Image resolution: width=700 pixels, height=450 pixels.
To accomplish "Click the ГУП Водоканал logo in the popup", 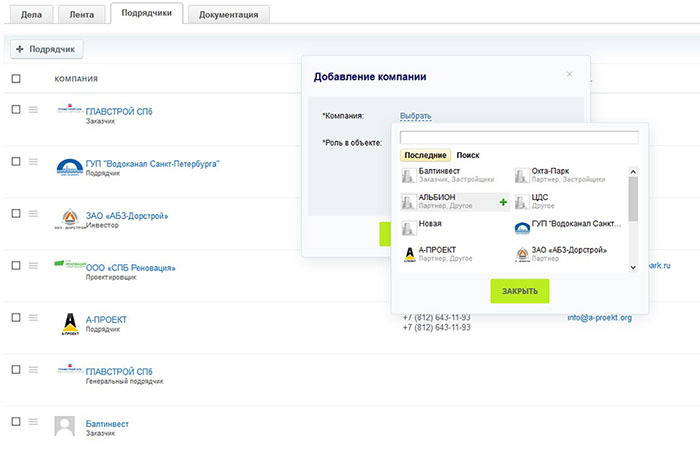I will tap(521, 228).
